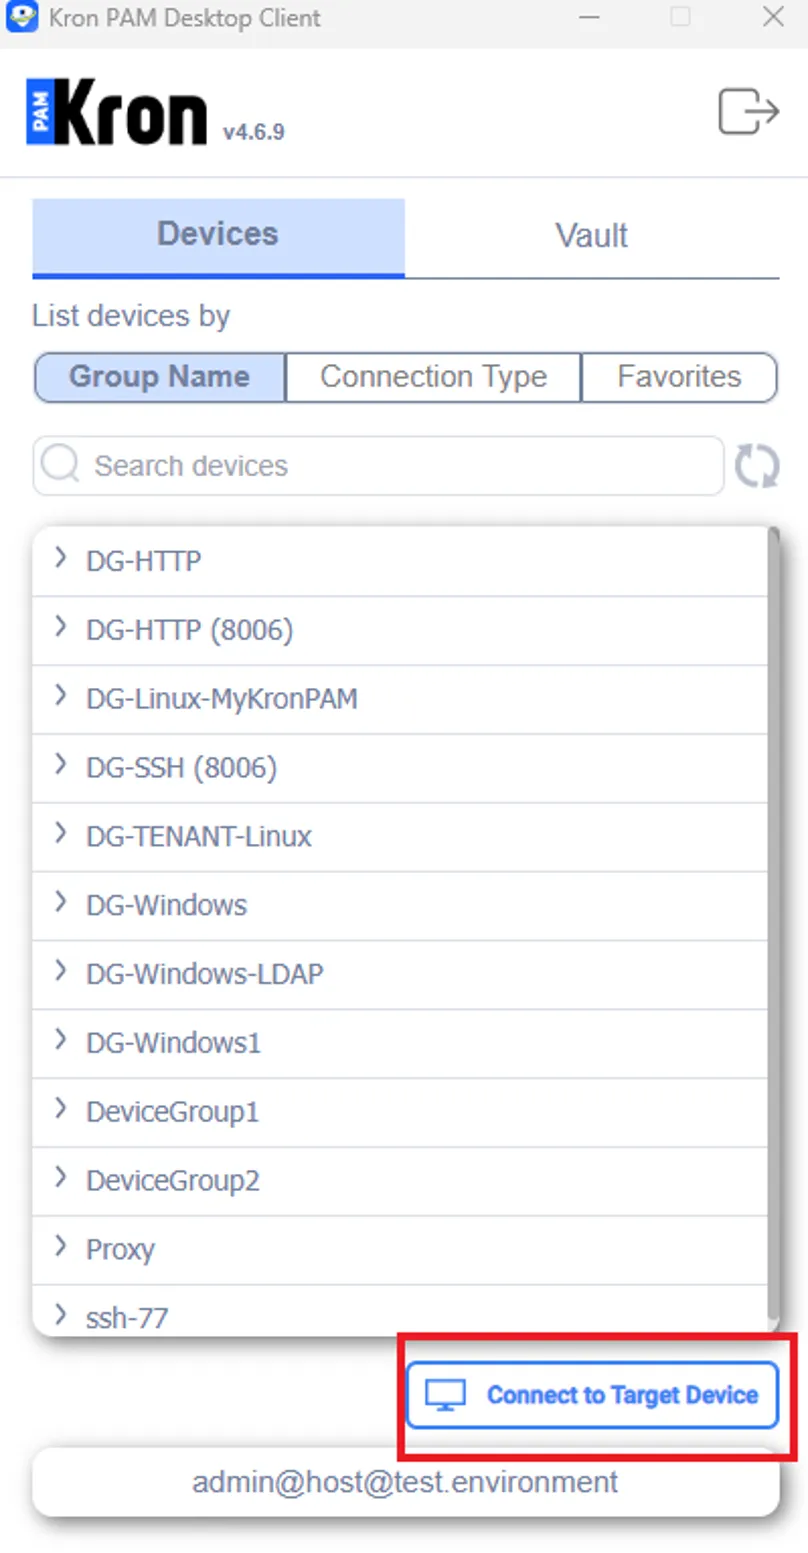Click the Kron PAM logo

pyautogui.click(x=117, y=112)
